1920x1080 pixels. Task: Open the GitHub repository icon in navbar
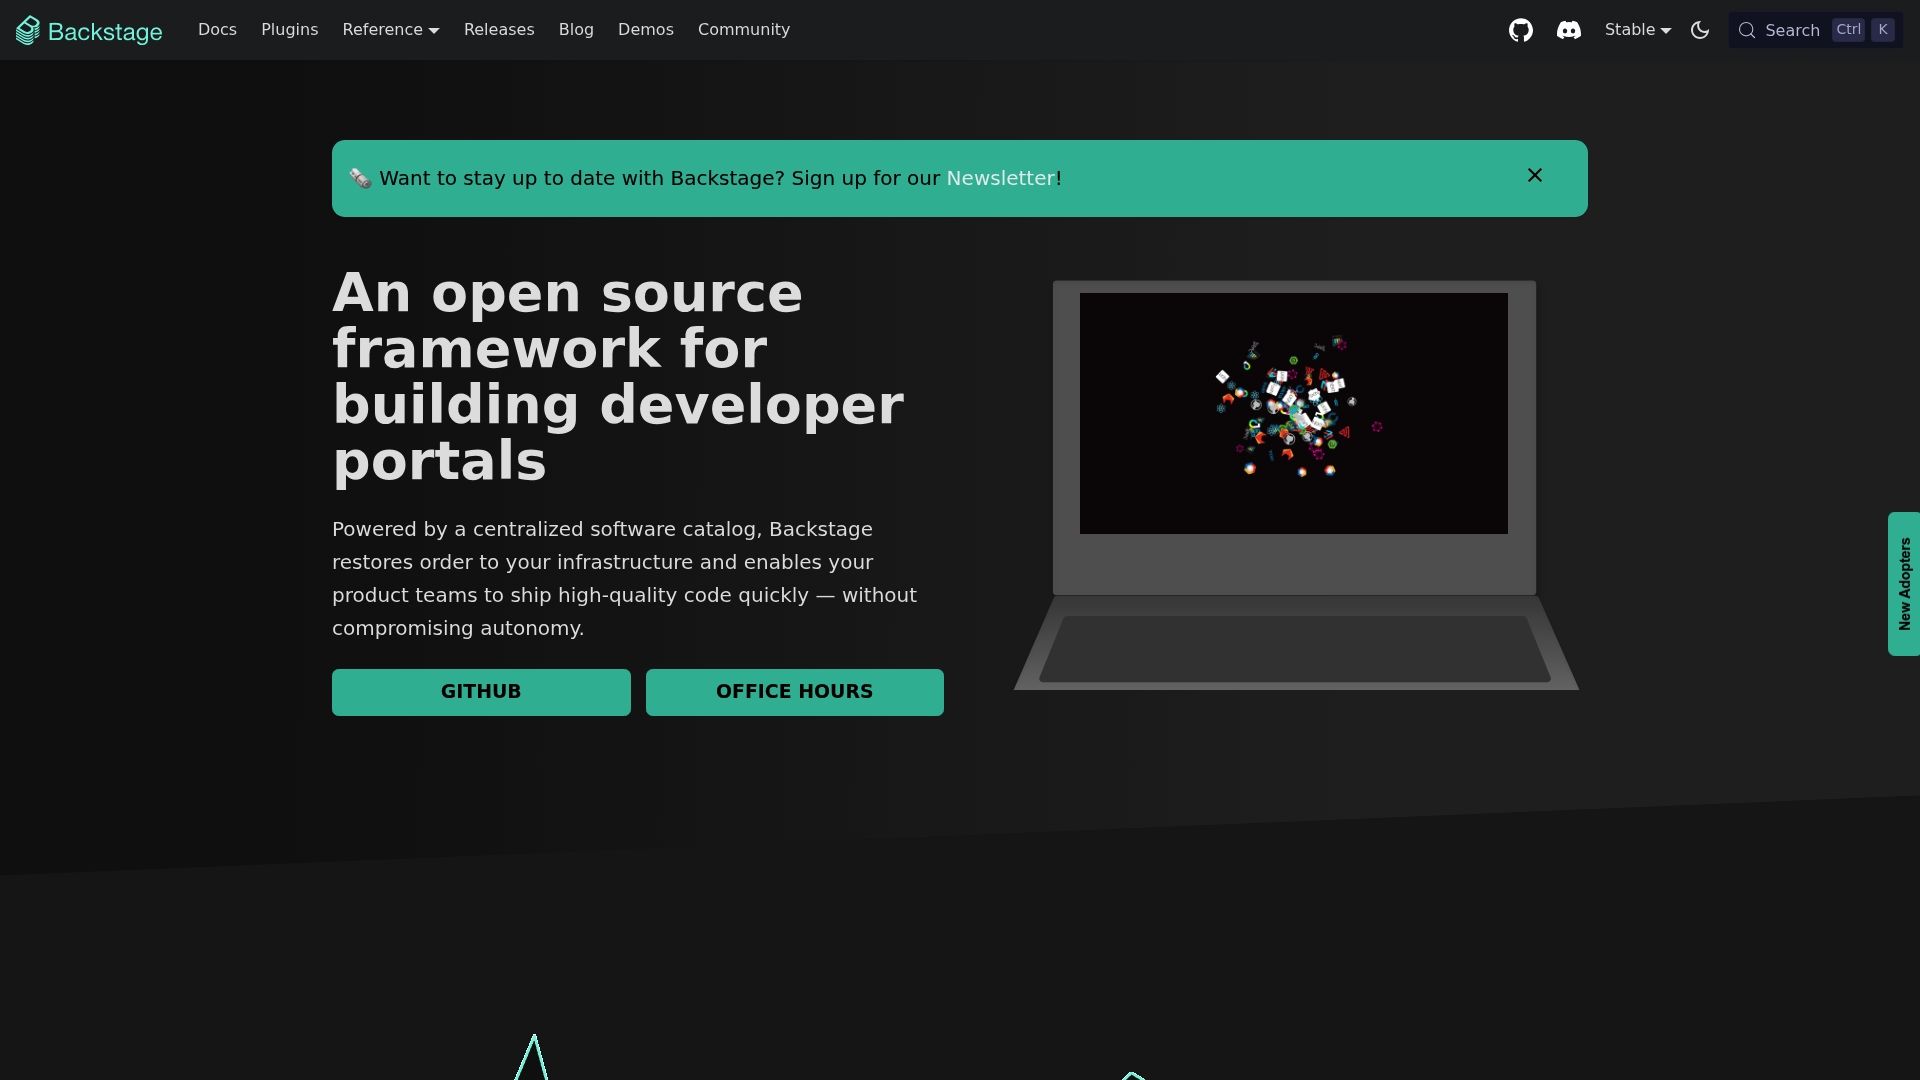pos(1521,30)
